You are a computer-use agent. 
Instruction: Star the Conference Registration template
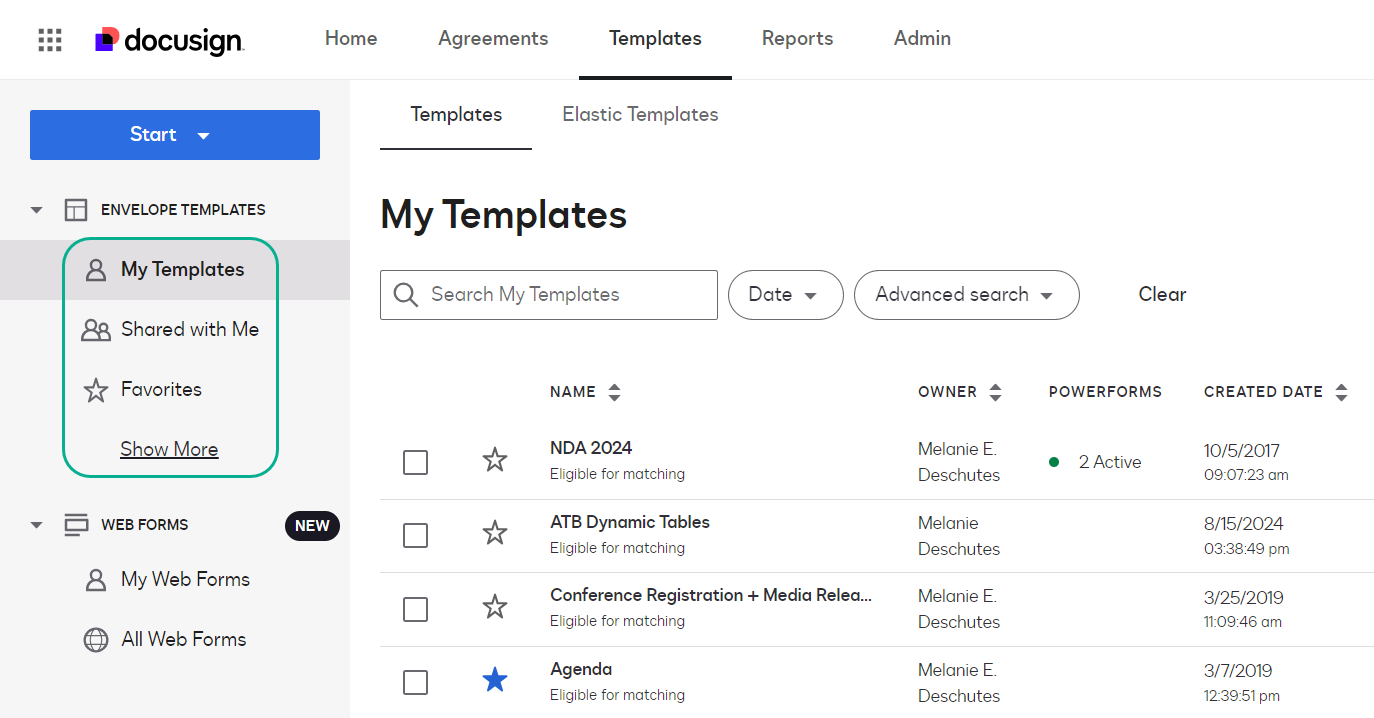pos(495,607)
